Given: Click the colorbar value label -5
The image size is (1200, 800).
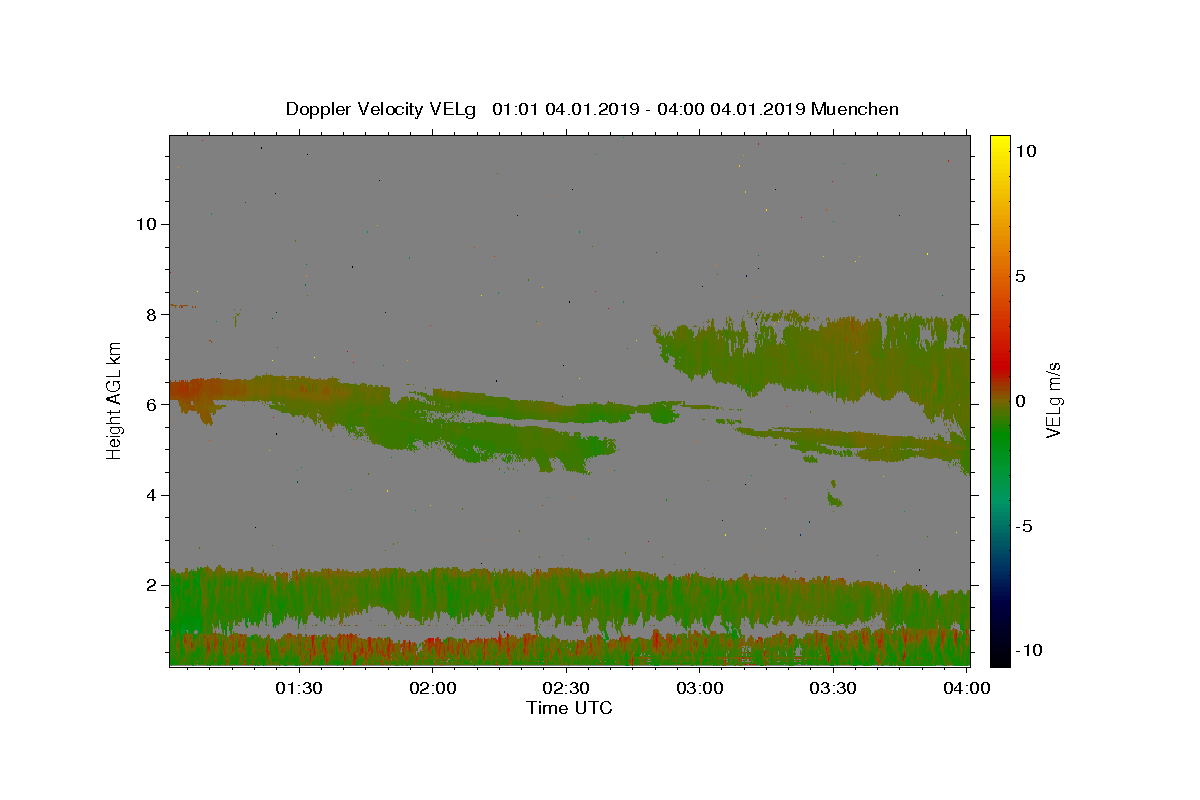Looking at the screenshot, I should [1023, 526].
